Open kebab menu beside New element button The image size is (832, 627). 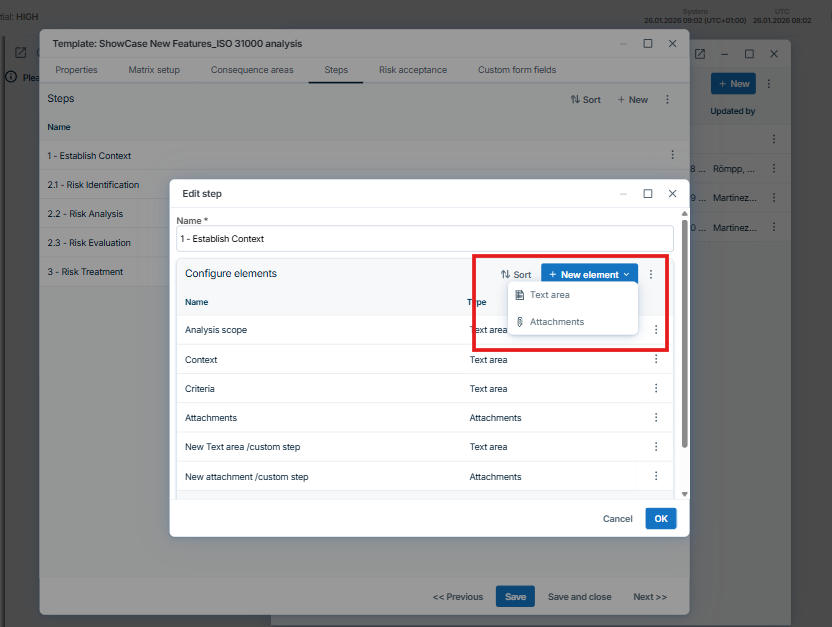tap(651, 274)
